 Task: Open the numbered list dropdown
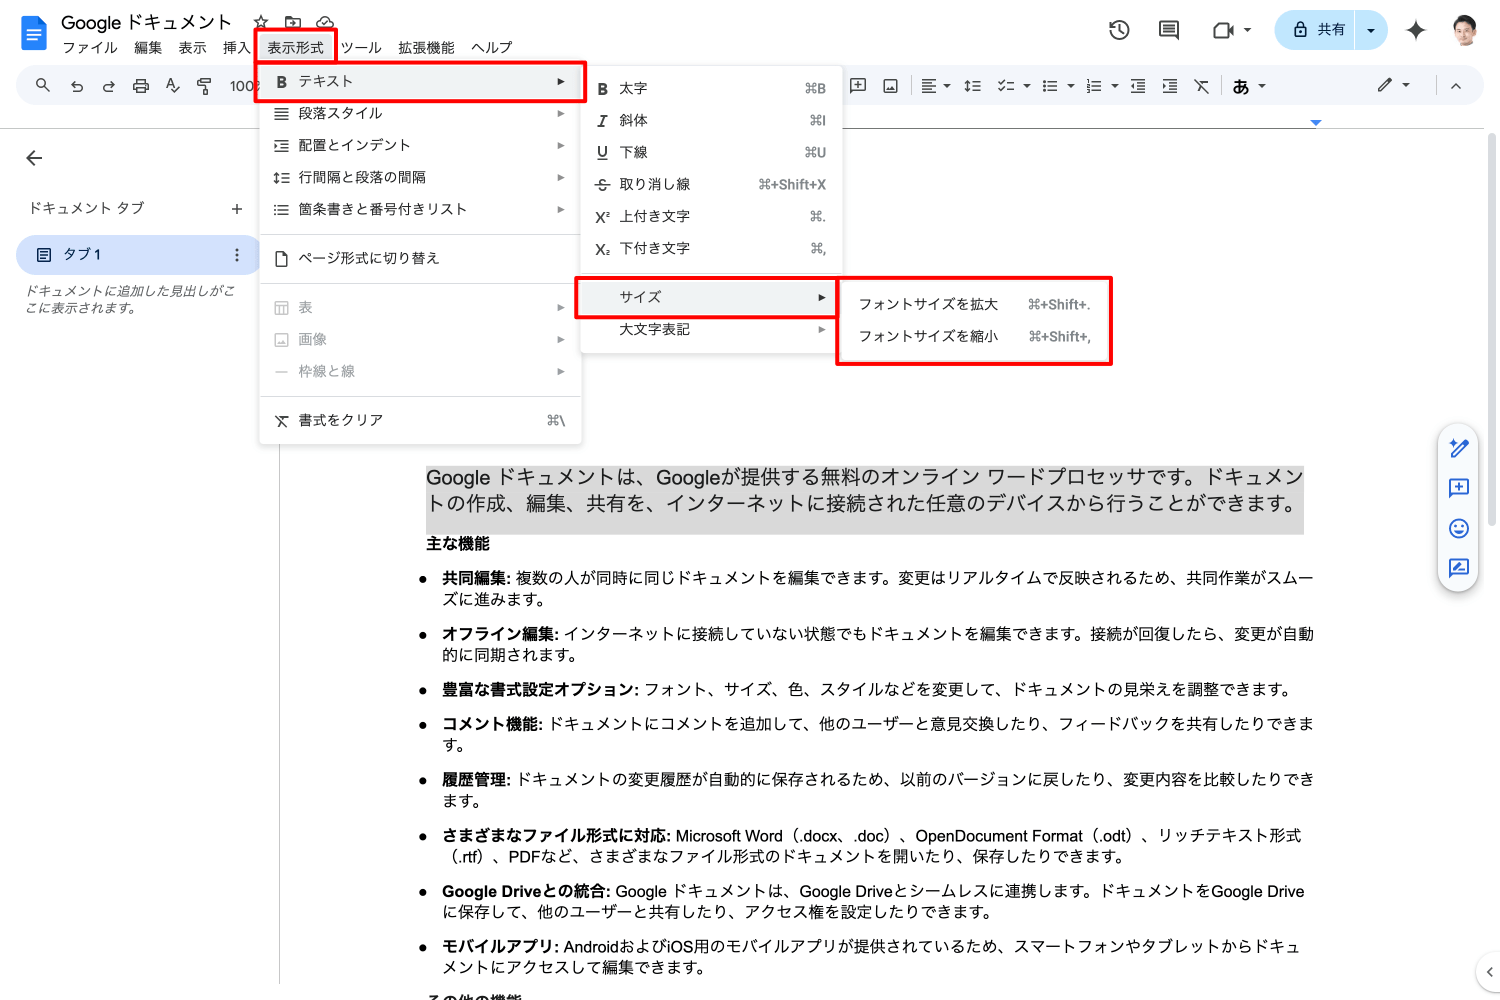[x=1102, y=86]
